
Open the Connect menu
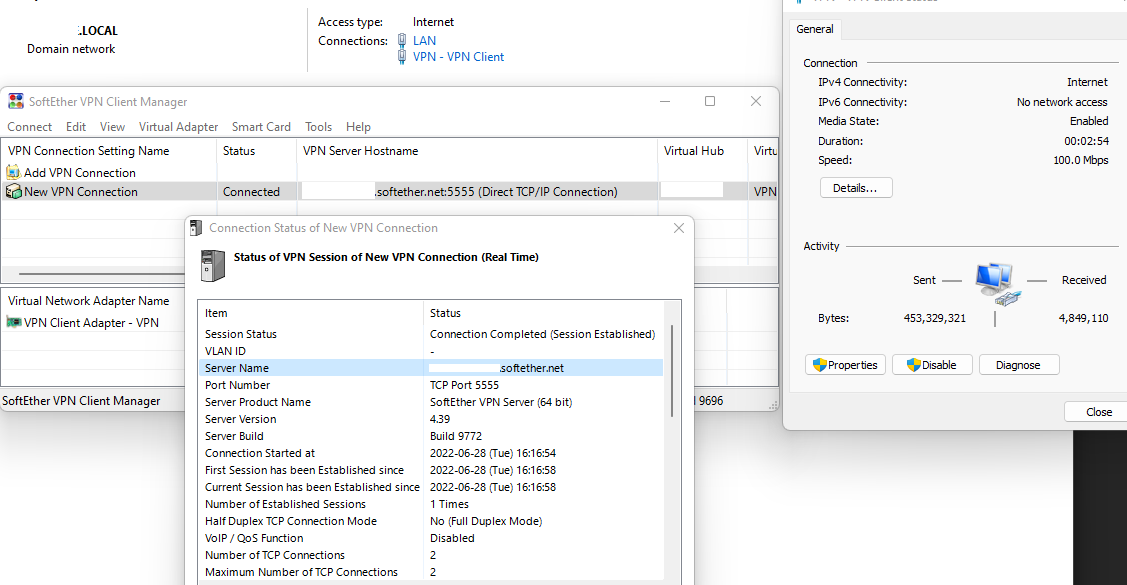click(29, 126)
